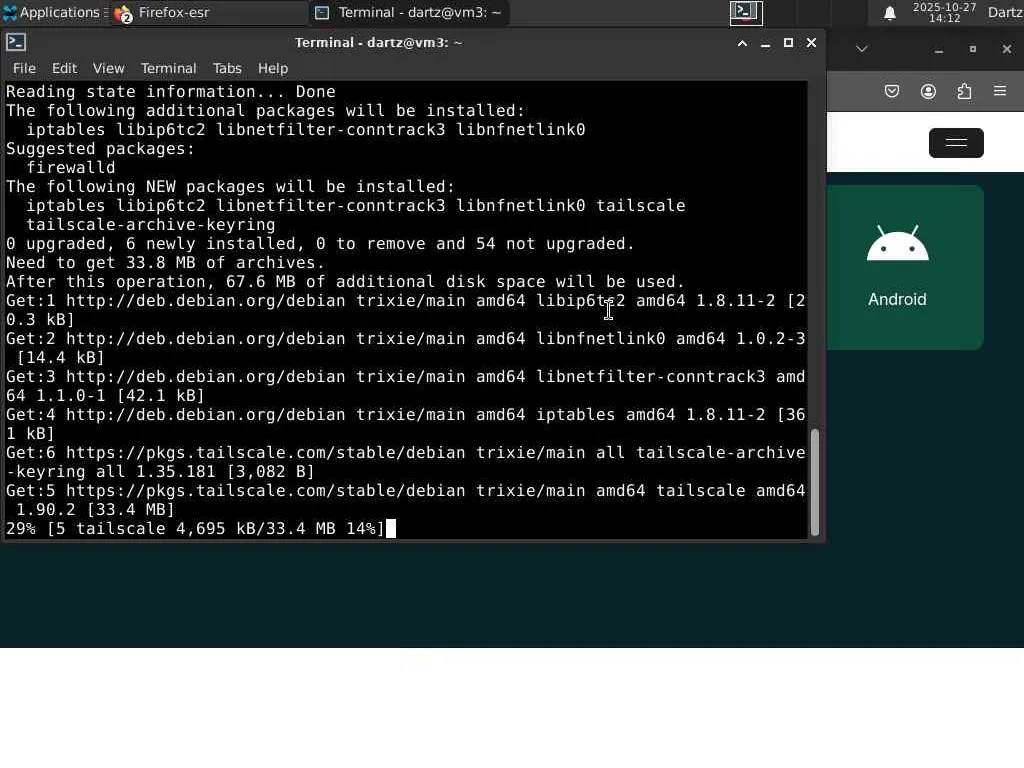The height and width of the screenshot is (768, 1024).
Task: Click the date and time clock
Action: pos(944,12)
